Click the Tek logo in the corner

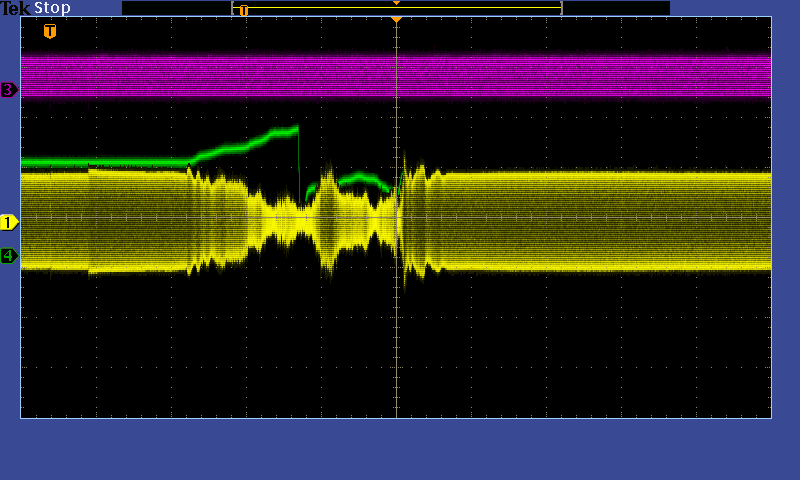15,8
